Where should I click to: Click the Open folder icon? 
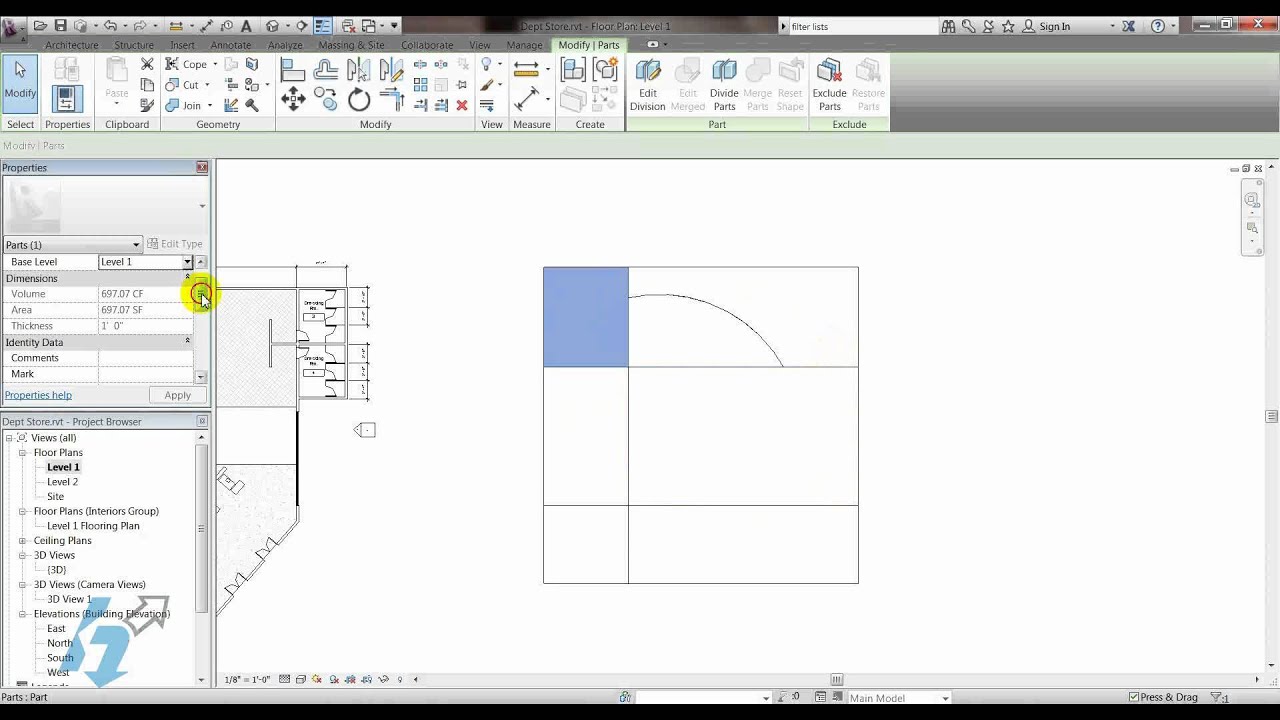[x=40, y=26]
